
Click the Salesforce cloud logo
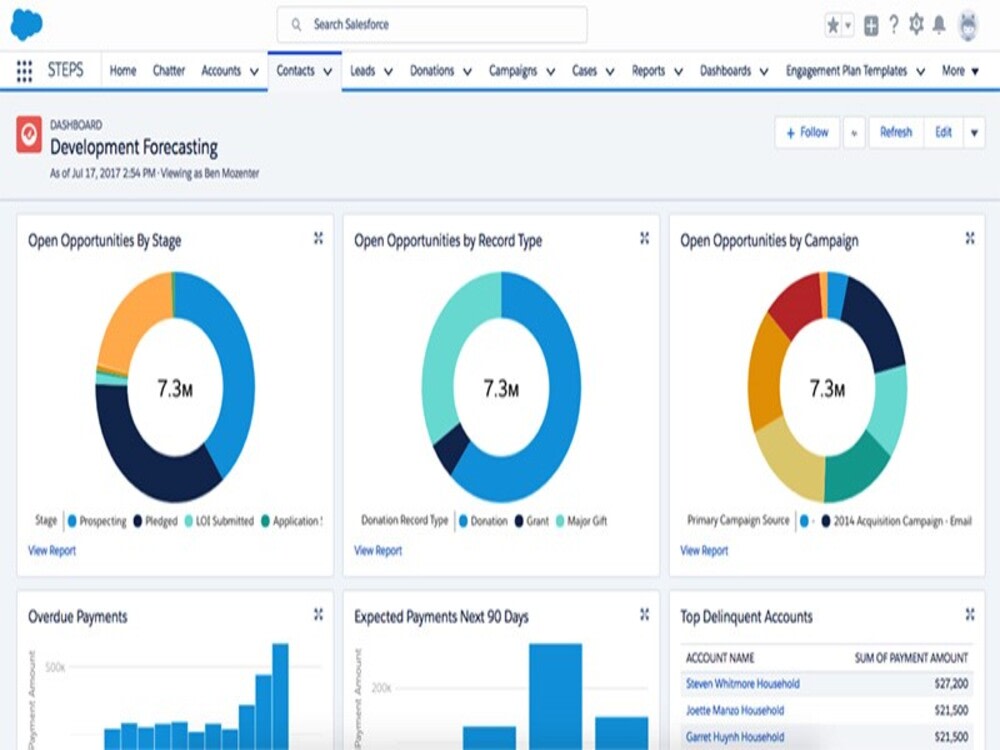click(x=26, y=22)
